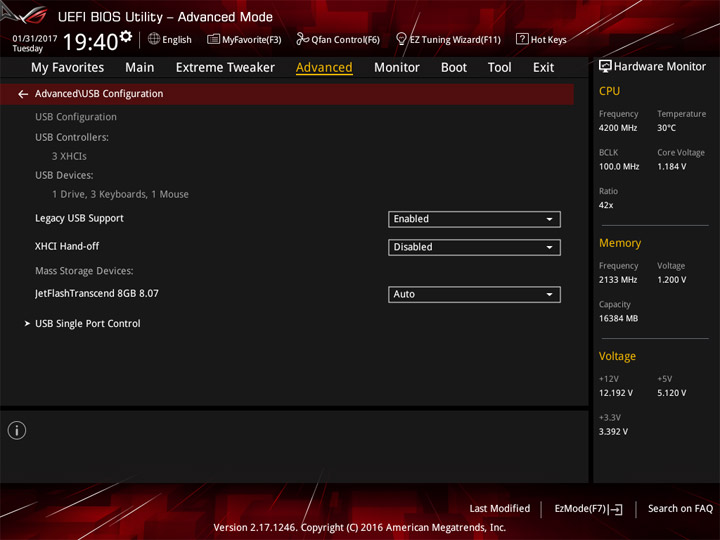Click the 42x ratio value
Screen dimensions: 720x540
pyautogui.click(x=606, y=205)
